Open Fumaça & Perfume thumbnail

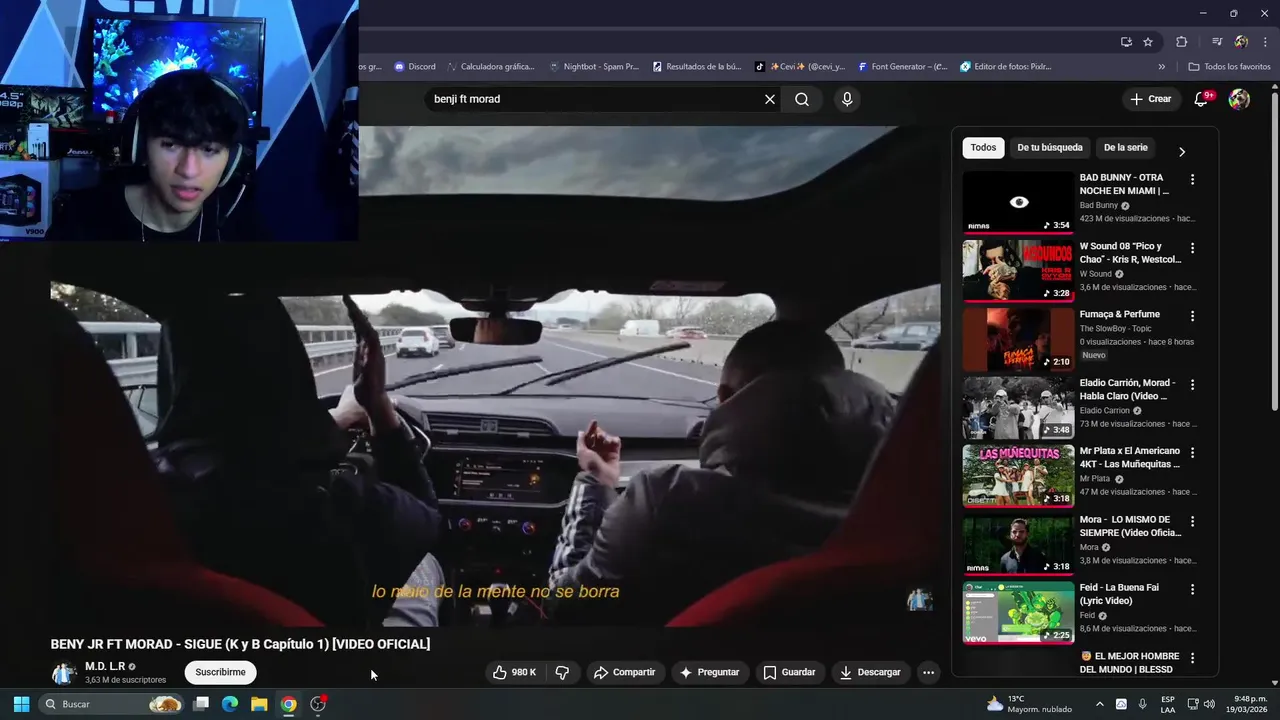tap(1018, 339)
